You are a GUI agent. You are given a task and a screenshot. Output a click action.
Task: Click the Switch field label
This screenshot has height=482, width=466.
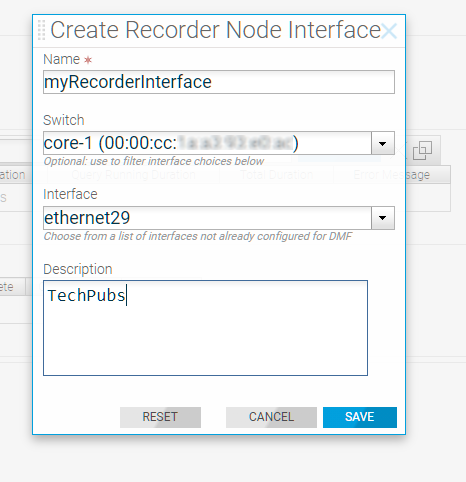pyautogui.click(x=64, y=120)
